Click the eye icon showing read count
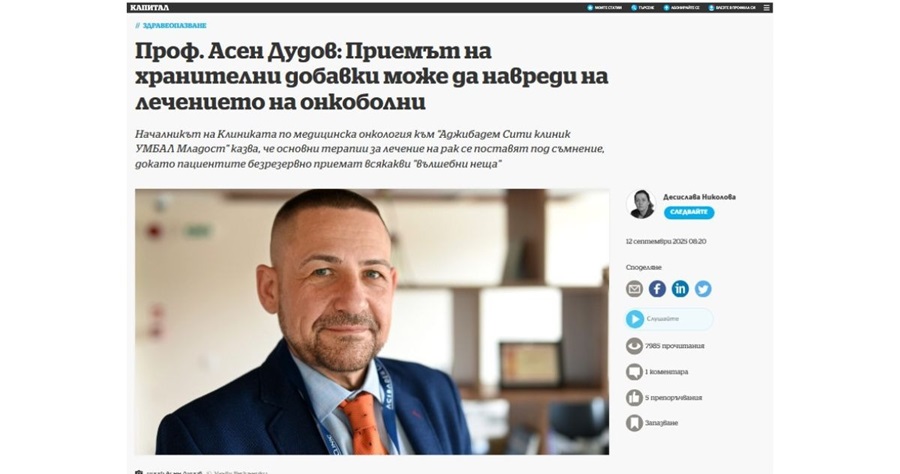 click(634, 346)
